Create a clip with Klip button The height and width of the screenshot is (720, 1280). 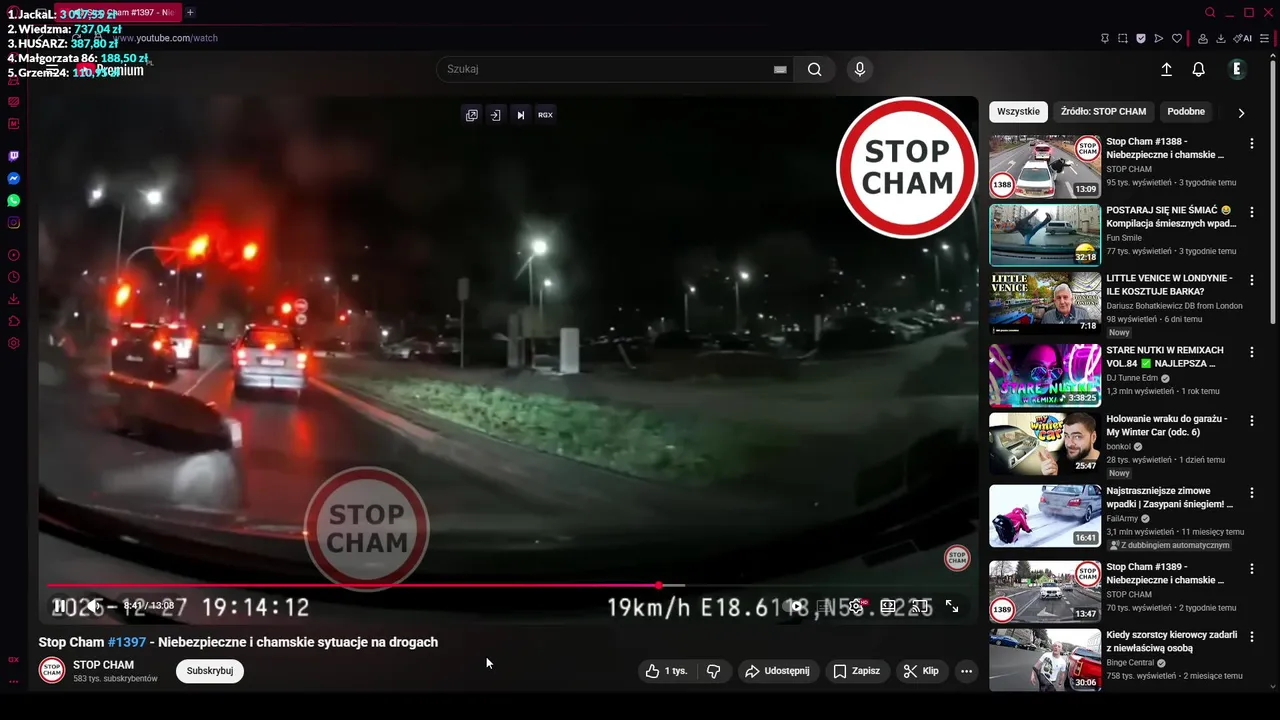click(921, 671)
